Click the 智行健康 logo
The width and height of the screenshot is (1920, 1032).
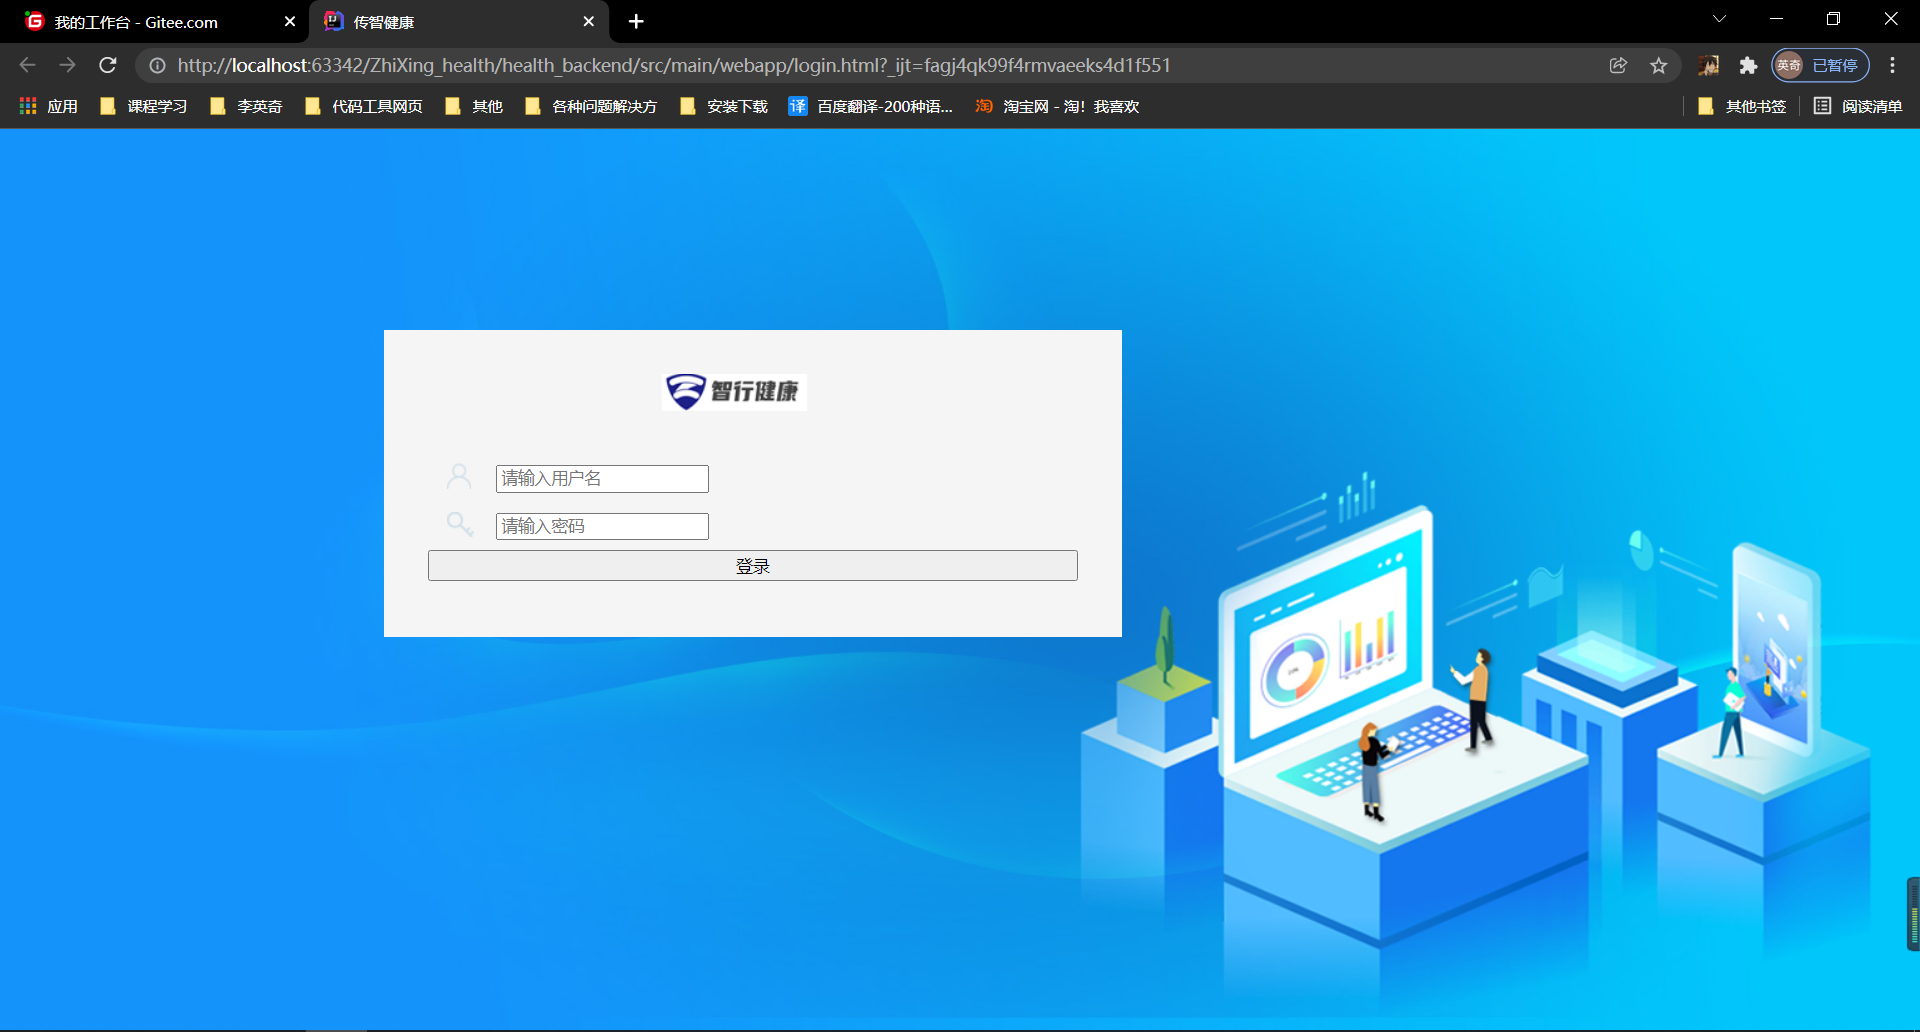[x=734, y=391]
